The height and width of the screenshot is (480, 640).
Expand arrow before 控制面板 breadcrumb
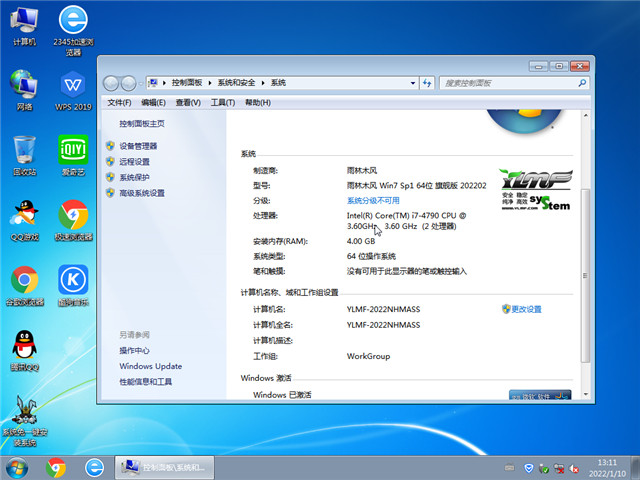(164, 83)
